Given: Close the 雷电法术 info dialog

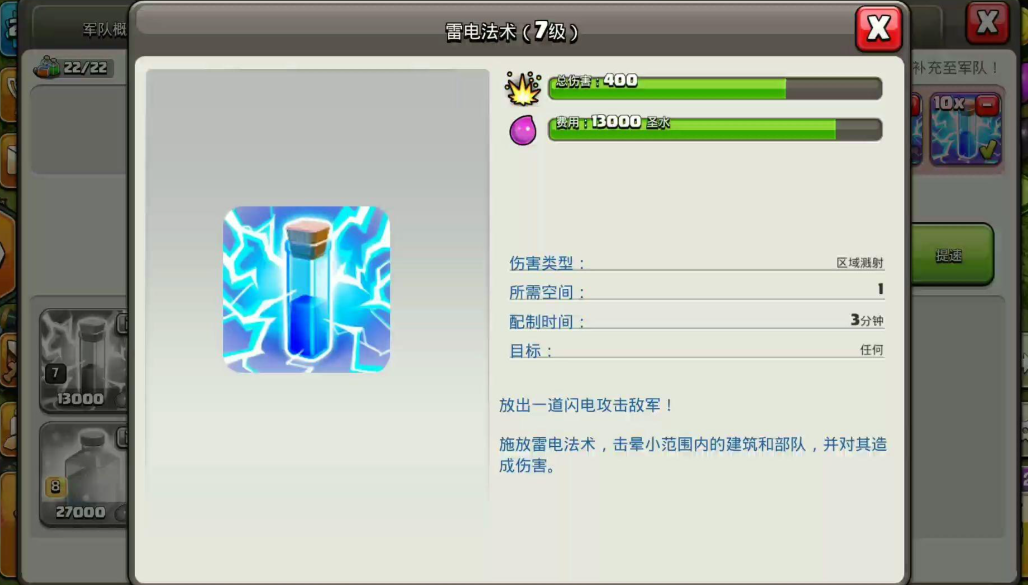Looking at the screenshot, I should (879, 28).
